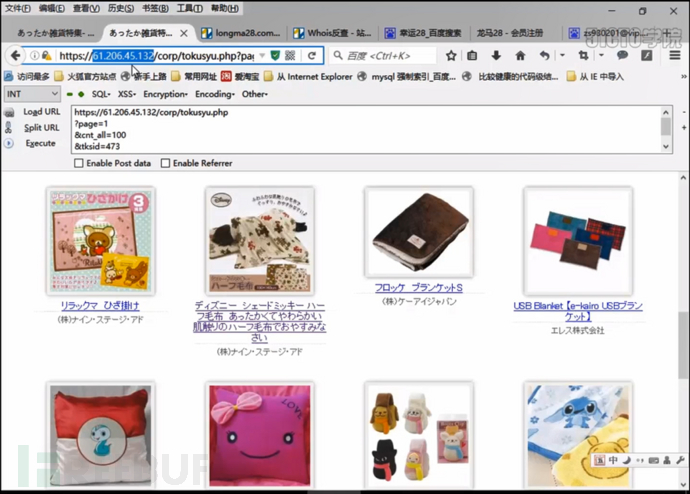Open the 访问最多 bookmark
690x494 pixels.
(27, 77)
